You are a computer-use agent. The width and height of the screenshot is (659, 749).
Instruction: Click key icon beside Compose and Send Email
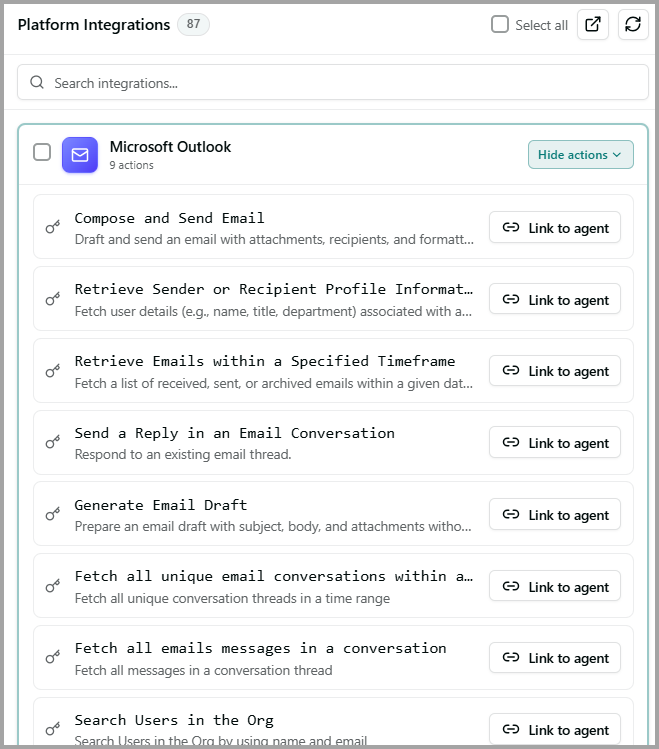click(53, 227)
